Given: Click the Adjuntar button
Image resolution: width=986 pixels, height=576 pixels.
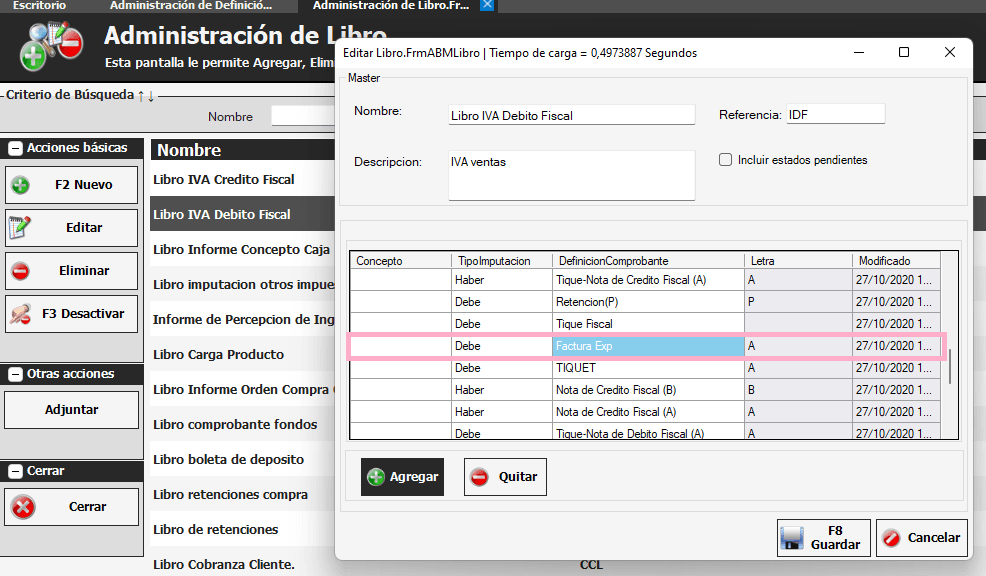Looking at the screenshot, I should tap(71, 410).
